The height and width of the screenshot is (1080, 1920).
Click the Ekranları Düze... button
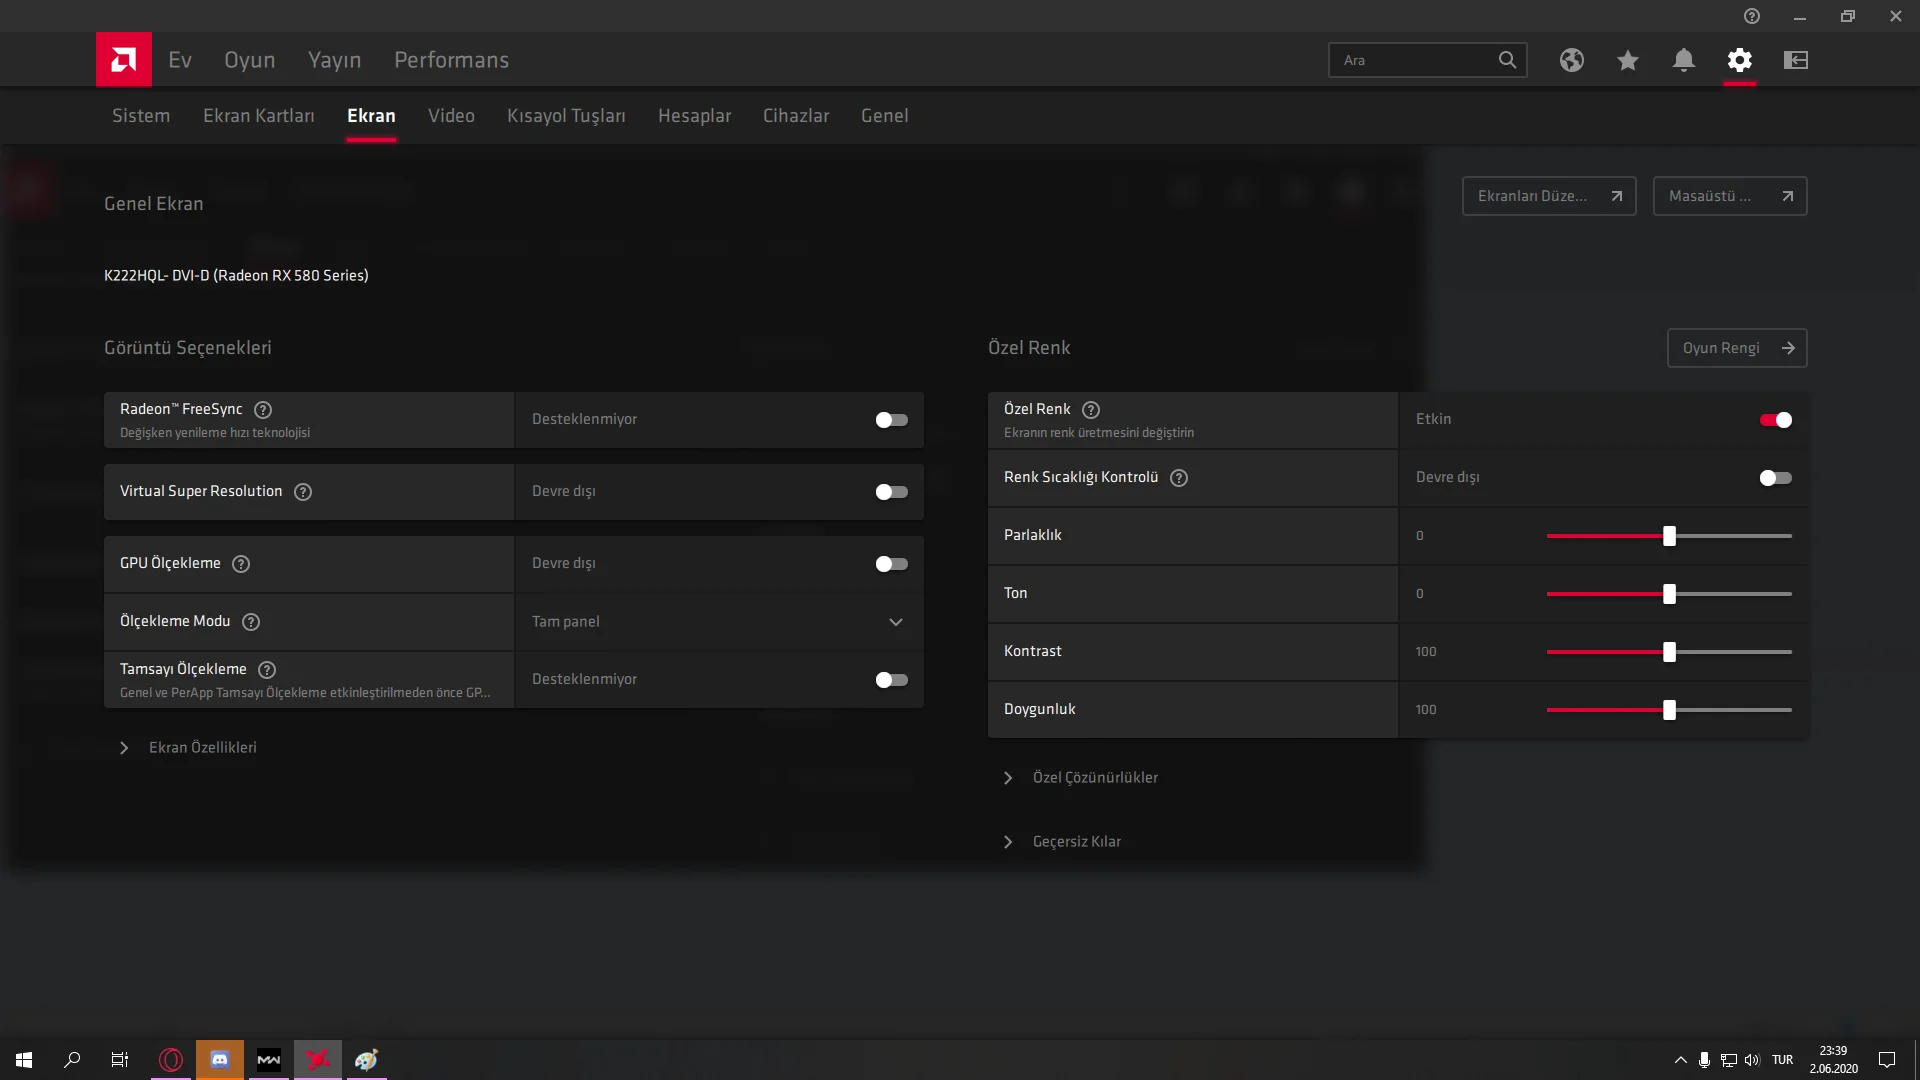(1548, 196)
